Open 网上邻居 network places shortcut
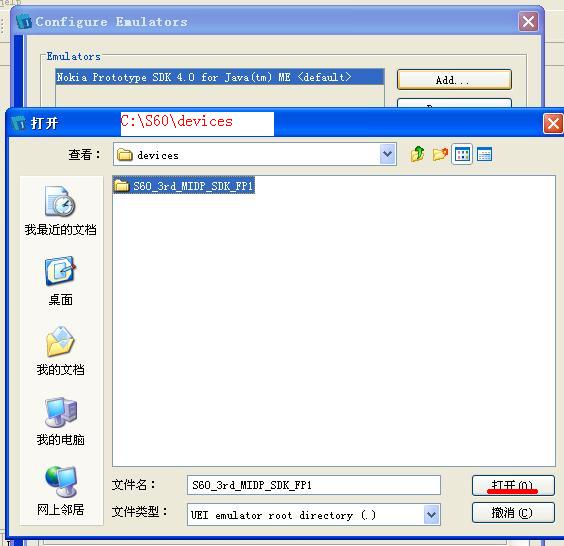 (x=60, y=491)
